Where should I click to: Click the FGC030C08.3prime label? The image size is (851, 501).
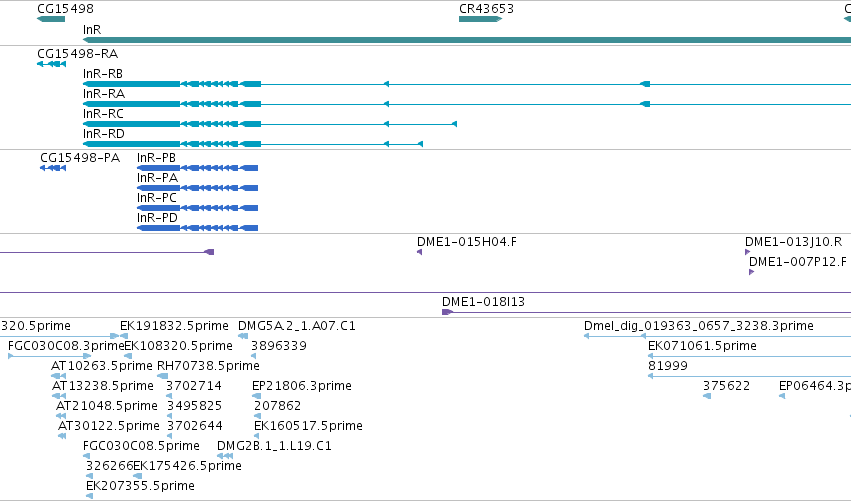(x=66, y=346)
